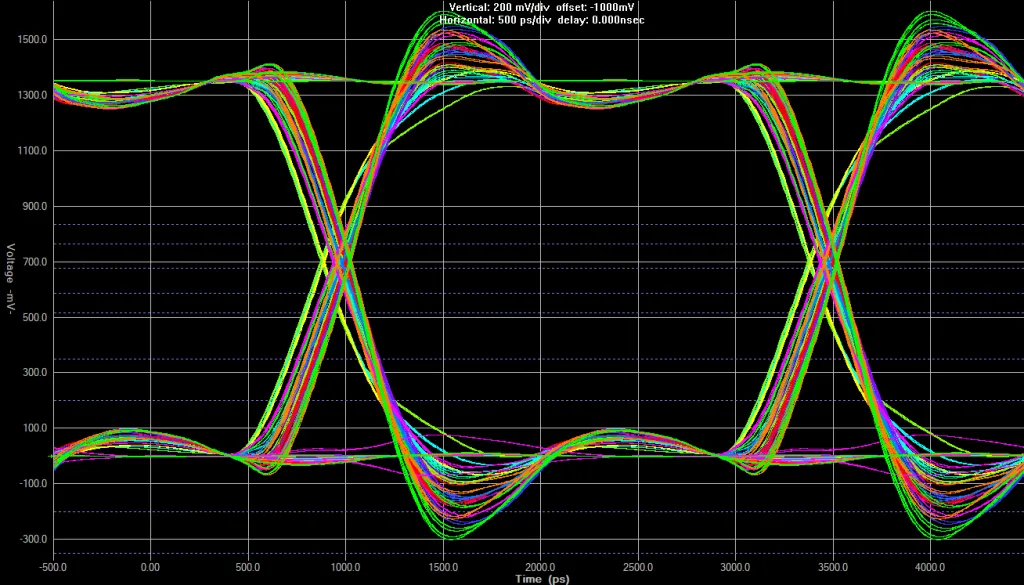Click the Horizontal 500 ps/div delay header text
1024x585 pixels.
[541, 20]
